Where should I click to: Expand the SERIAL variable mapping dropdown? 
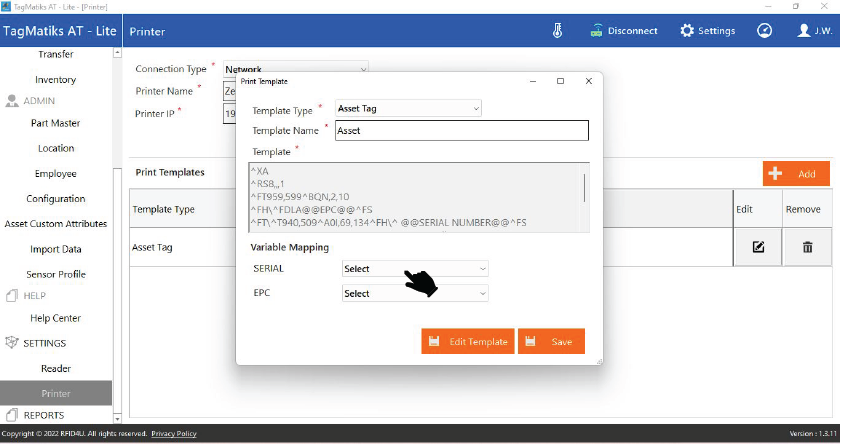tap(415, 269)
